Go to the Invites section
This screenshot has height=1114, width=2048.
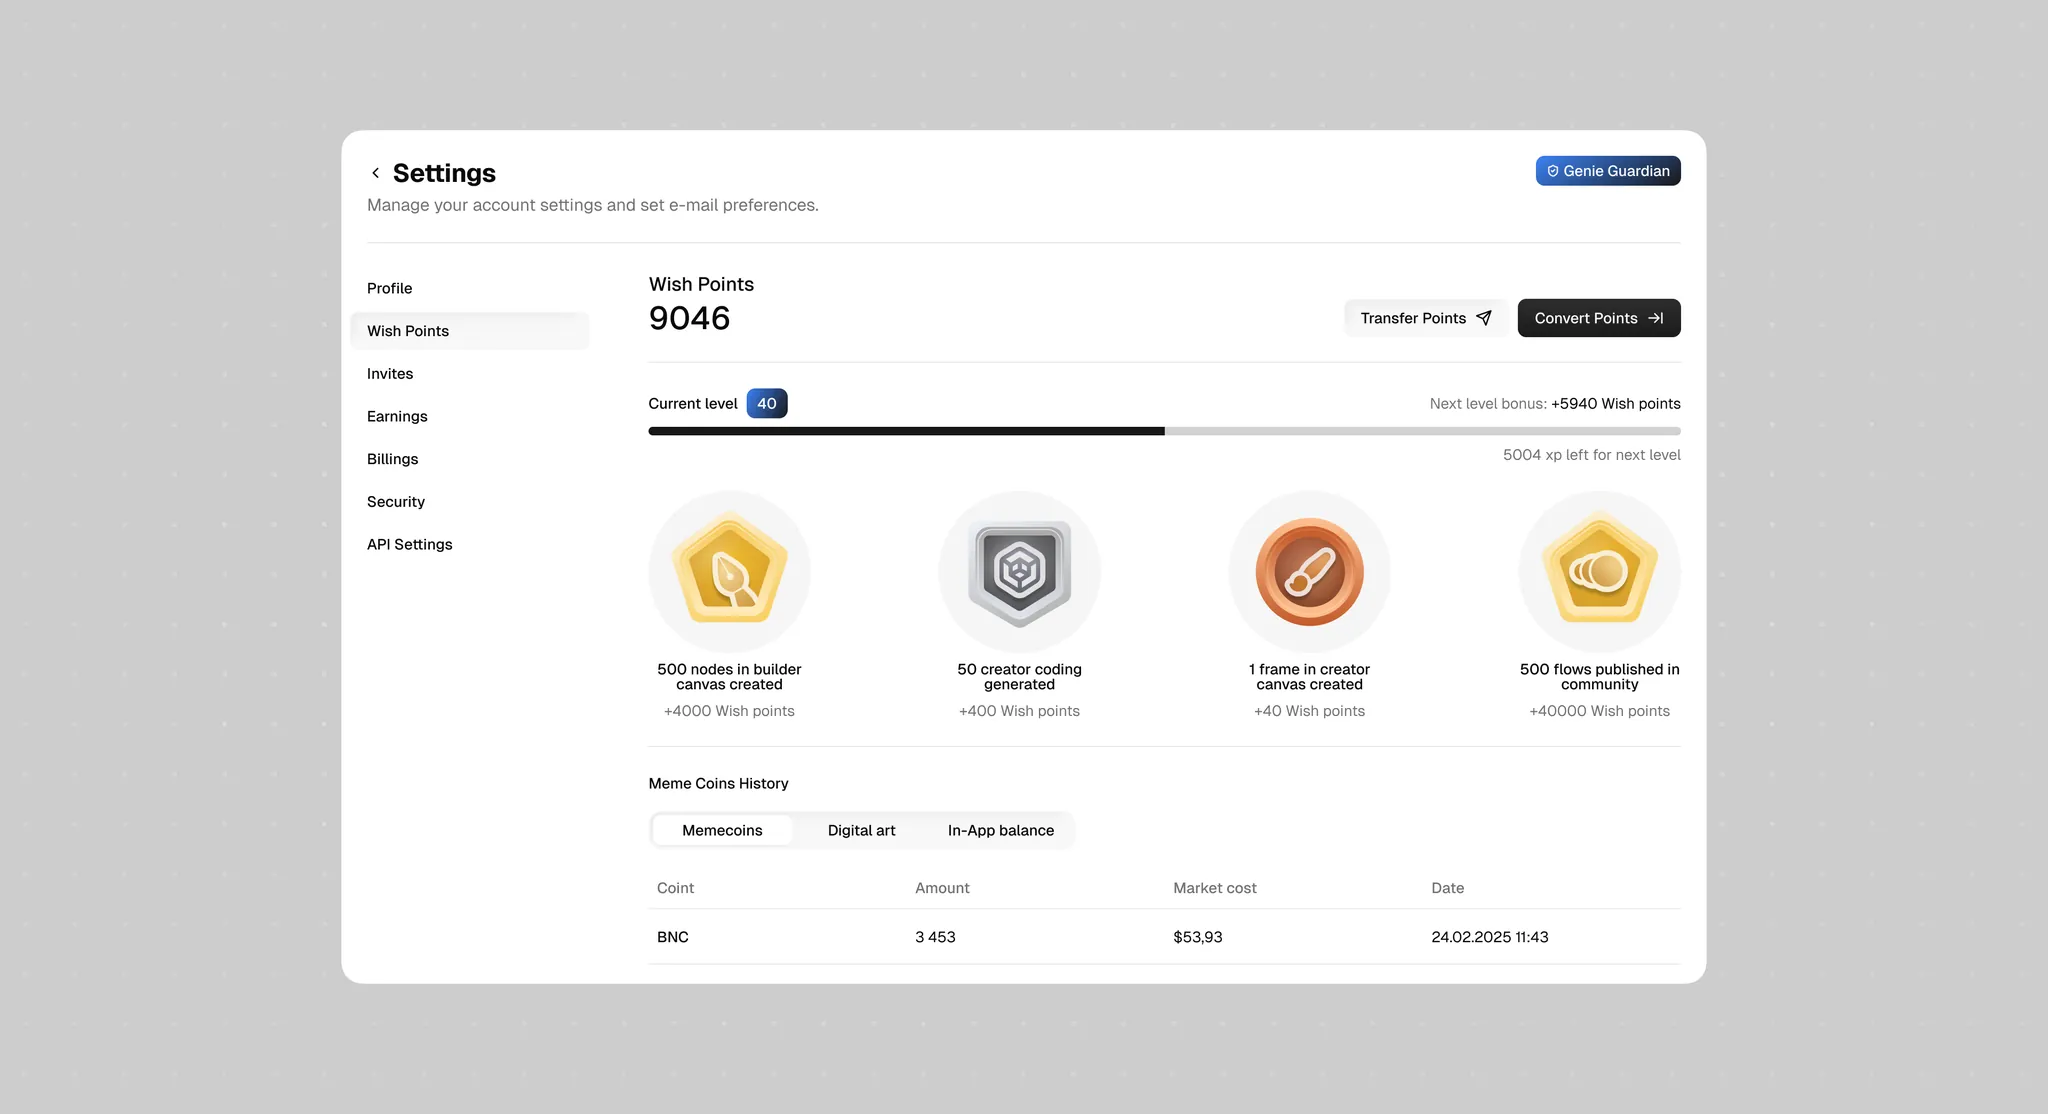[x=390, y=374]
